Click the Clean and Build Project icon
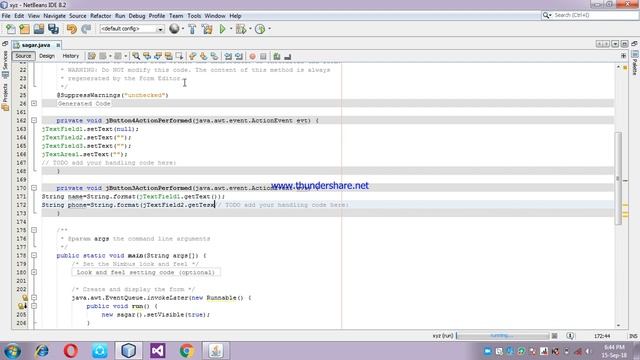640x360 pixels. coord(207,29)
